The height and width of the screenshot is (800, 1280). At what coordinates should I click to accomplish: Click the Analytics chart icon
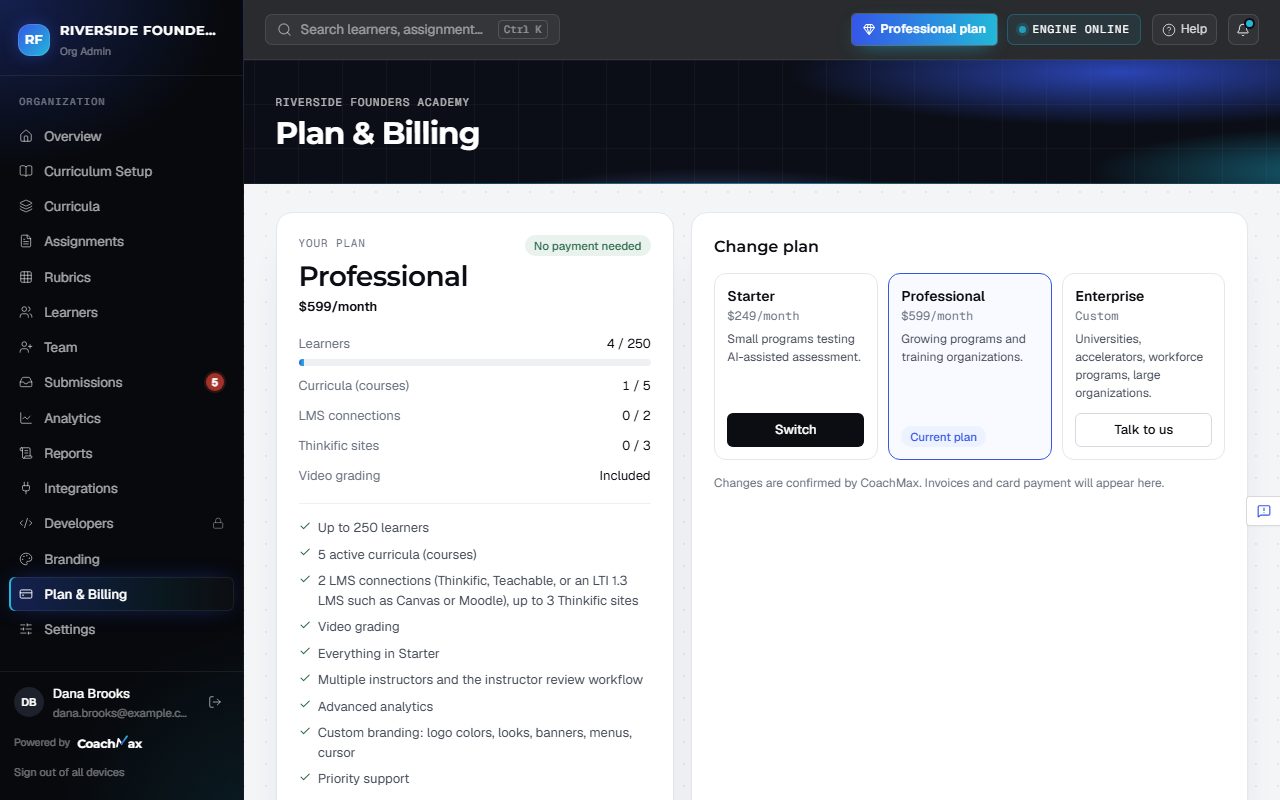pyautogui.click(x=26, y=418)
